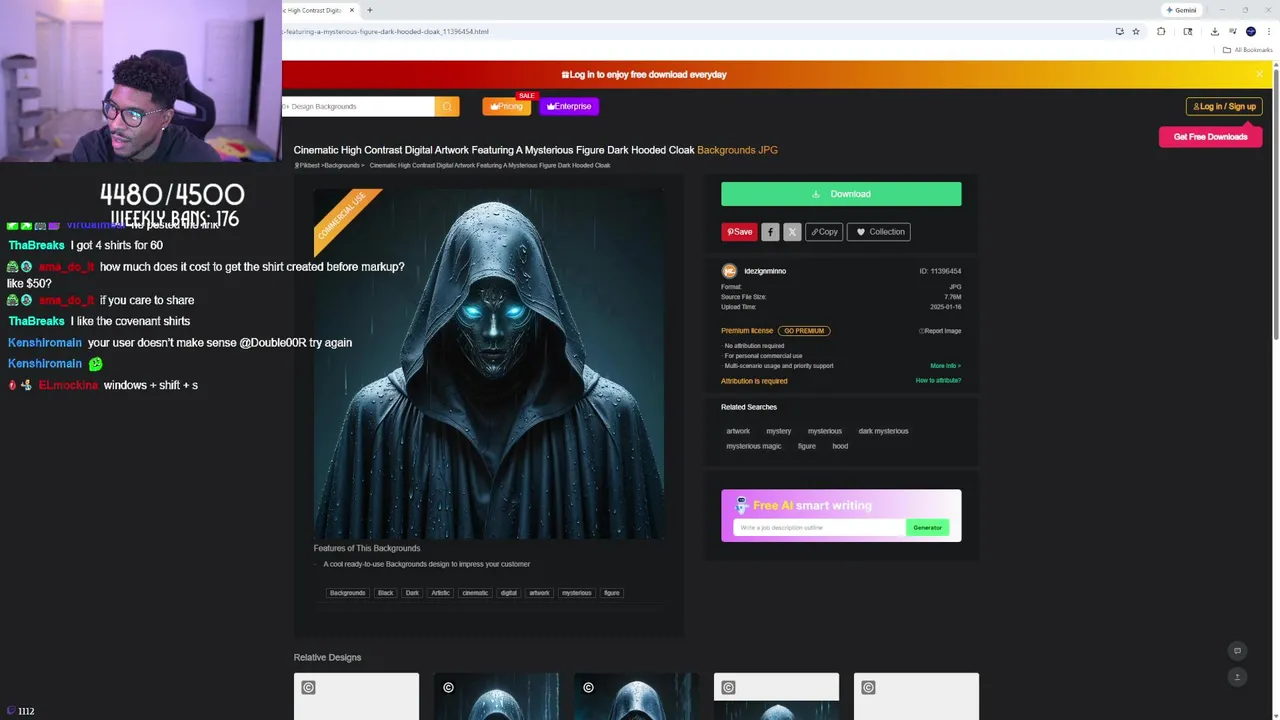Click the orange search magnifier button
Screen dimensions: 1280x720
pos(447,106)
